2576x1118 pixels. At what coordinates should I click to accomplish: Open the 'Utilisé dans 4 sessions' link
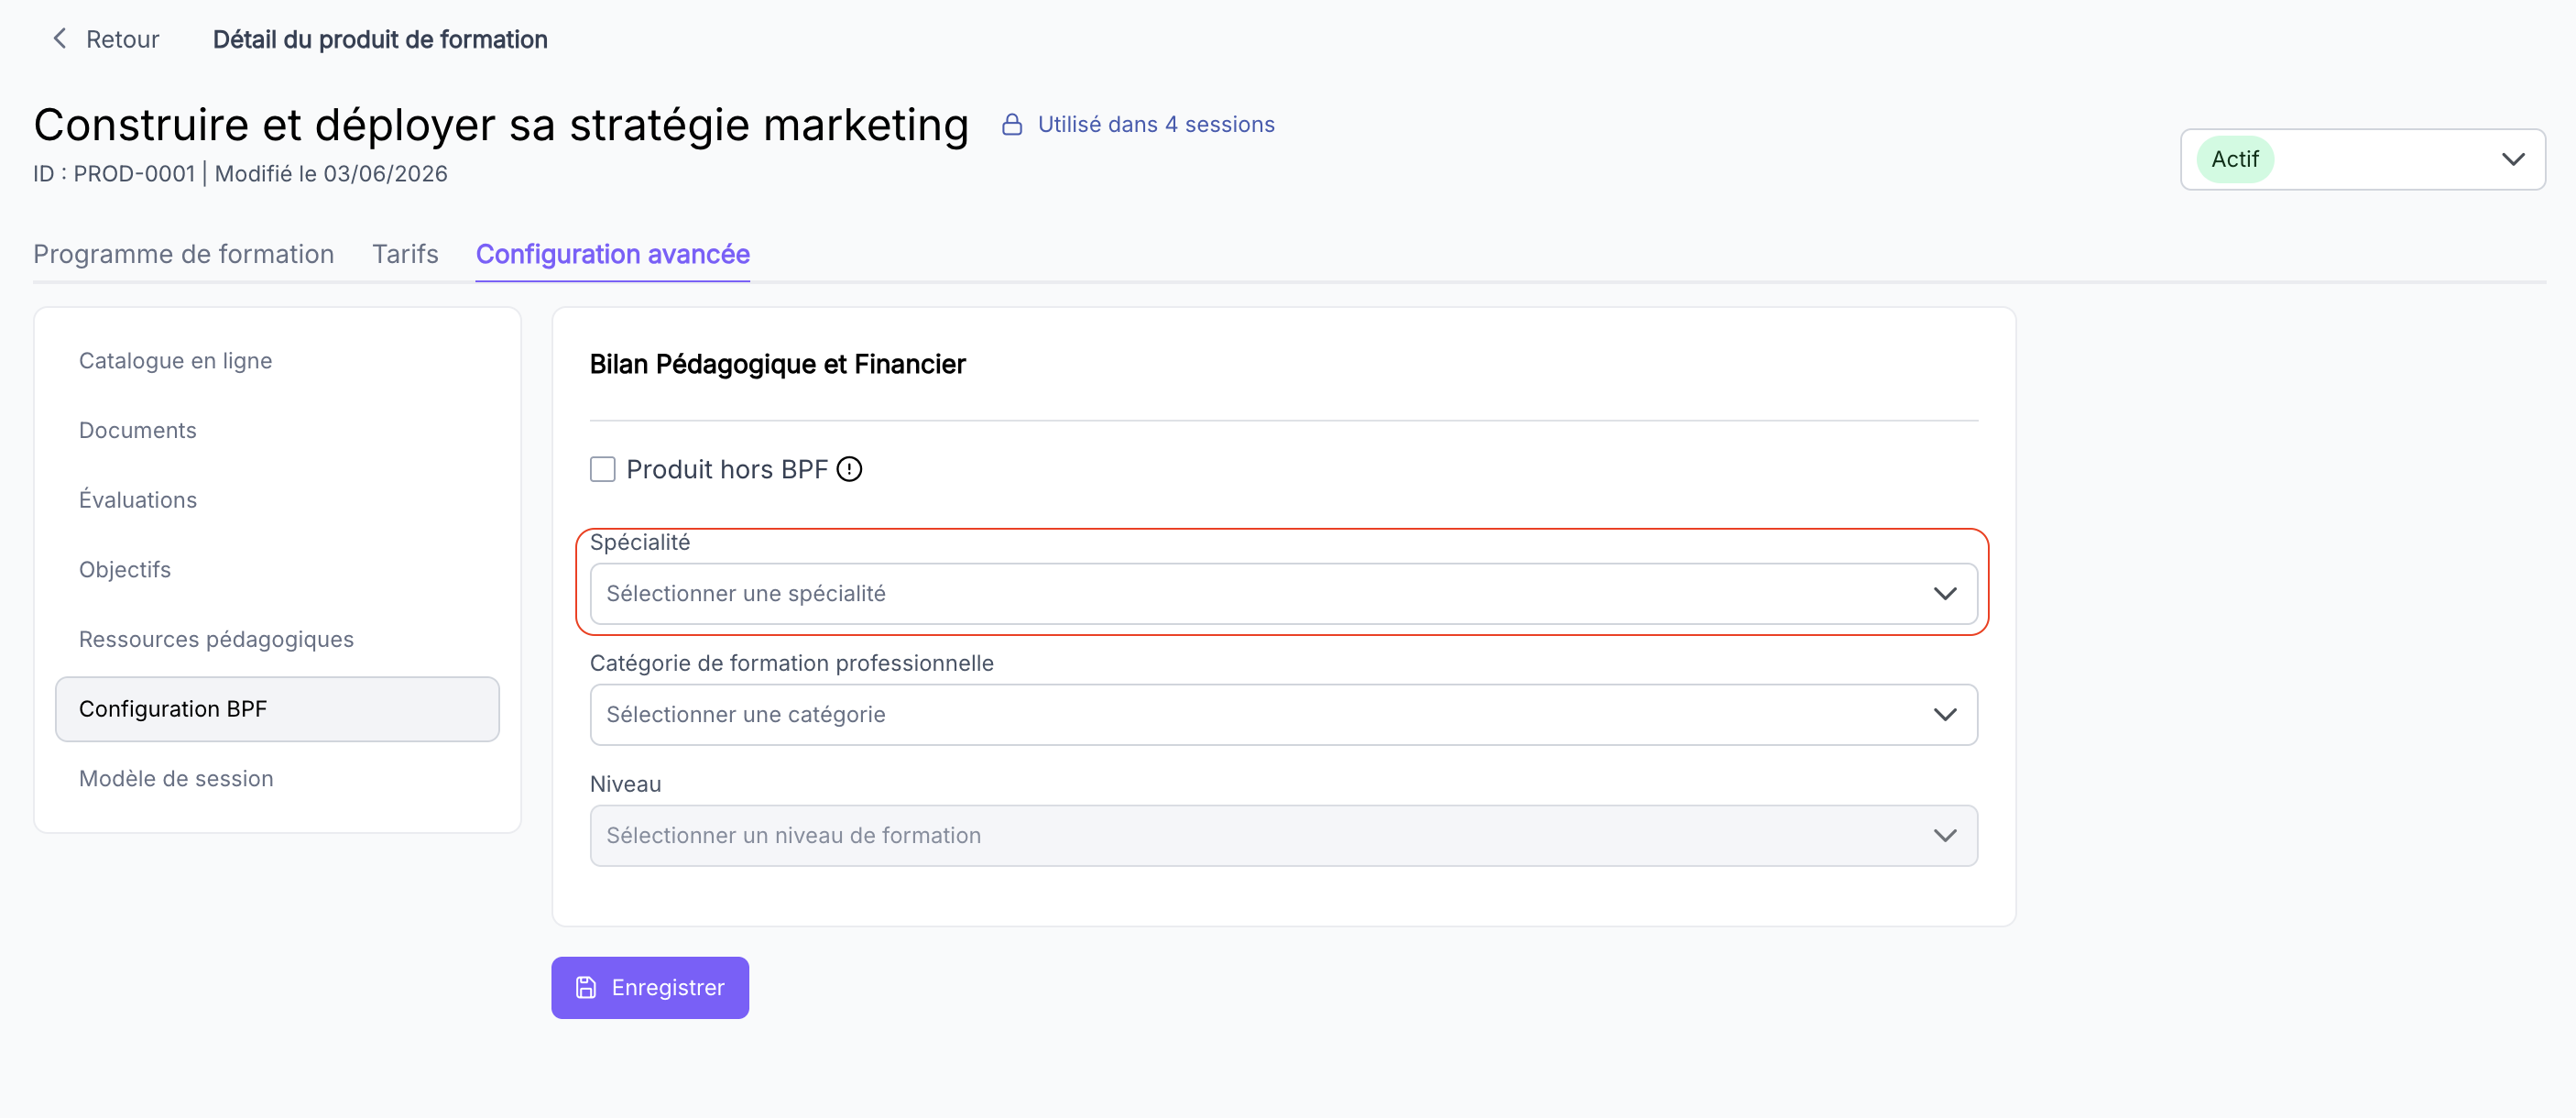click(1156, 124)
